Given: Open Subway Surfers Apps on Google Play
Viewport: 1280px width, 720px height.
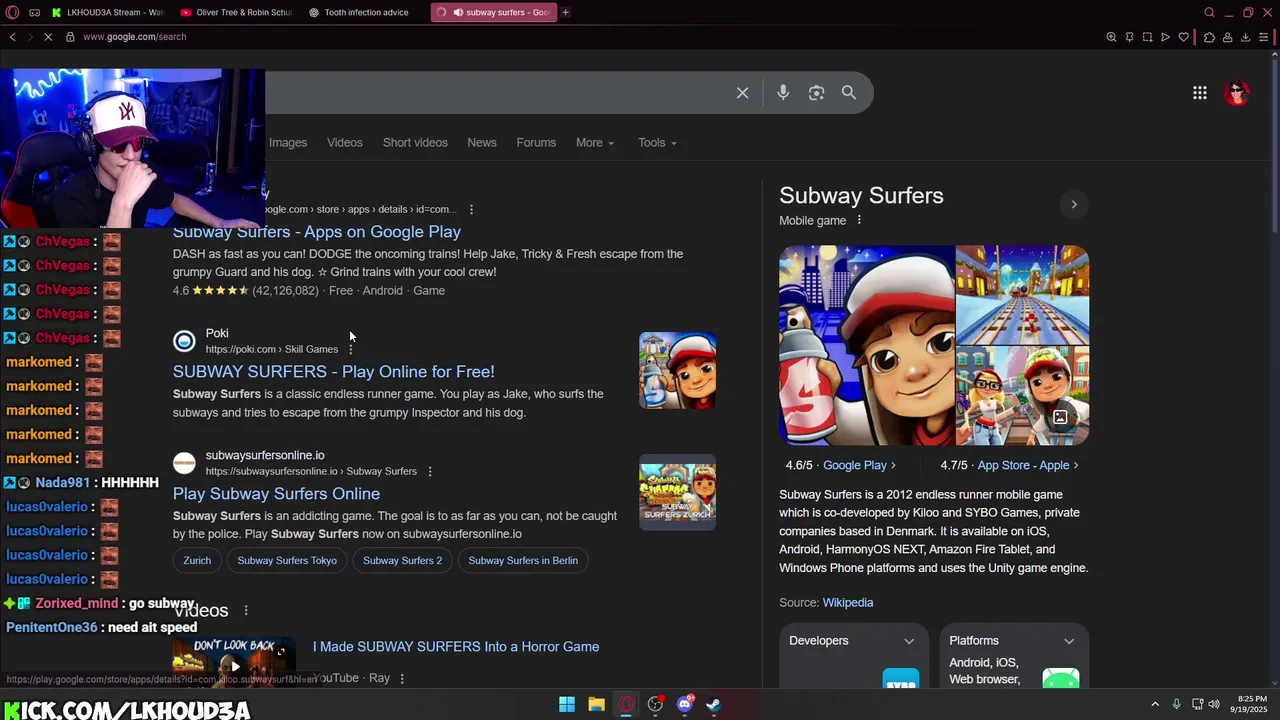Looking at the screenshot, I should coord(317,232).
